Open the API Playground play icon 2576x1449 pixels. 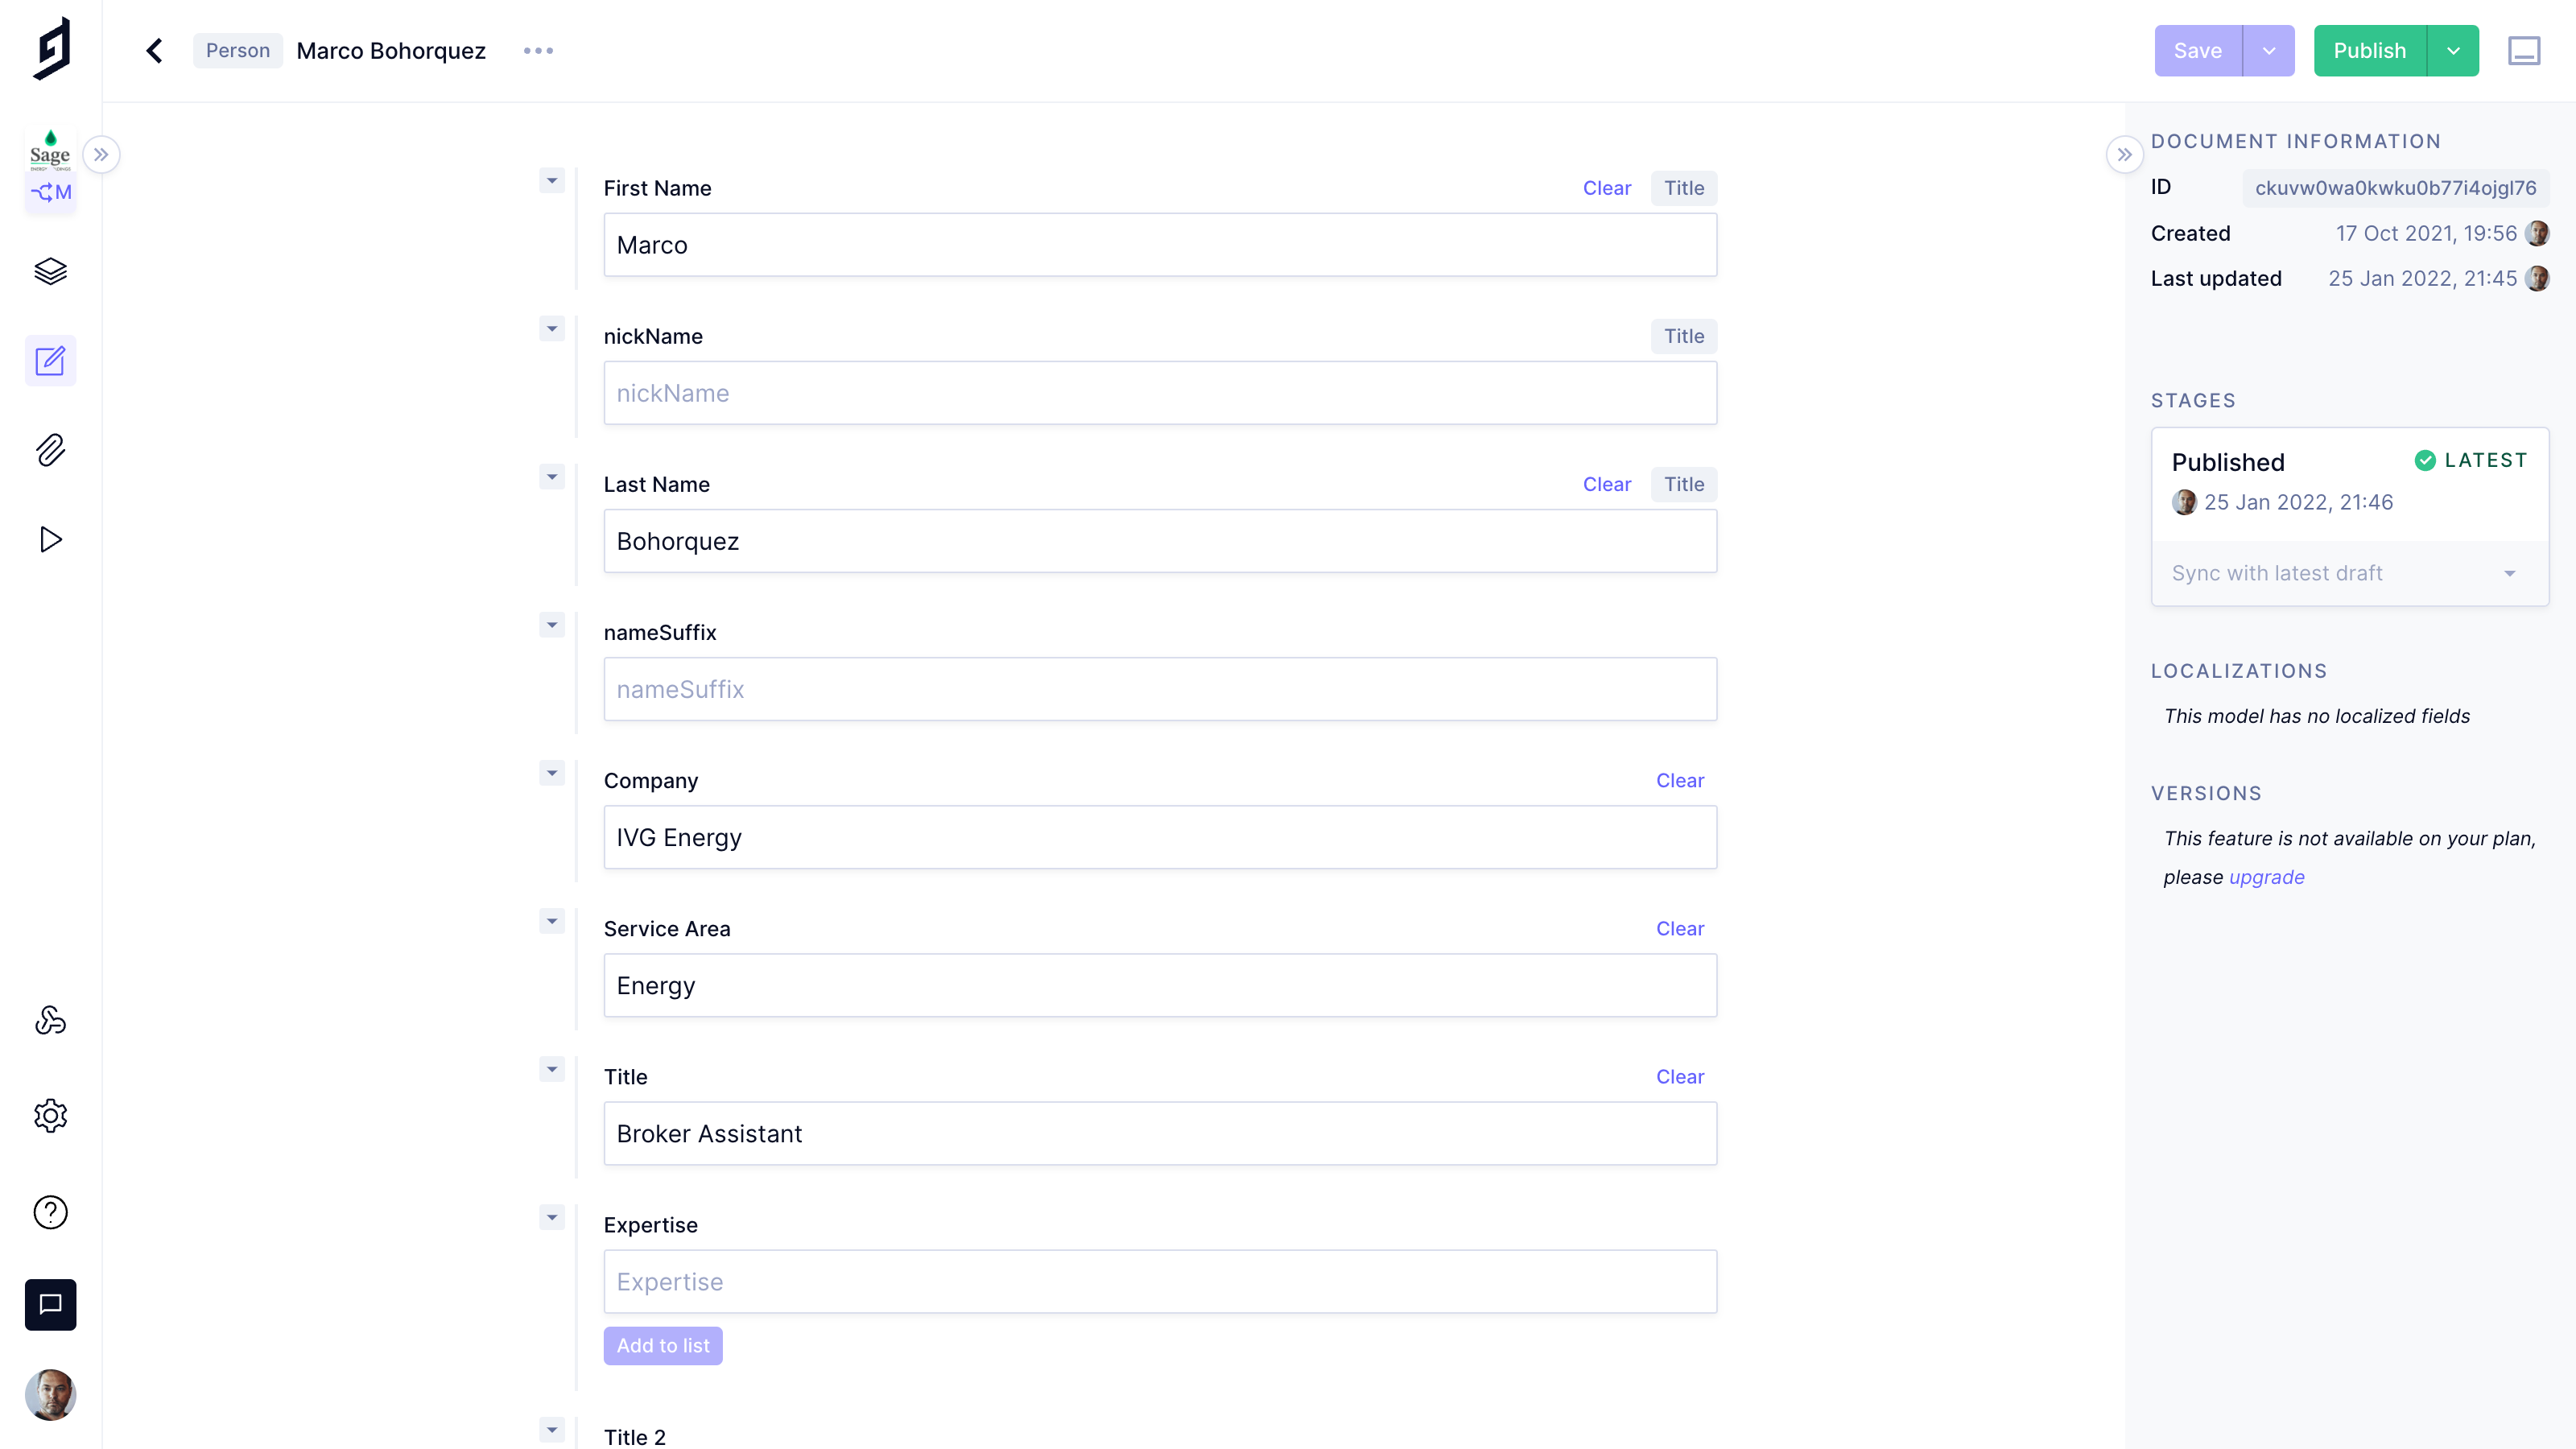(50, 540)
